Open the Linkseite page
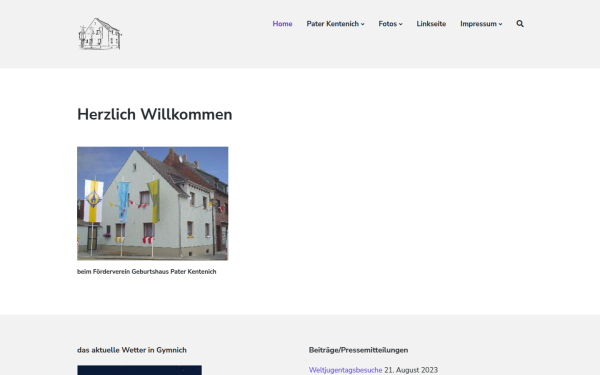The image size is (600, 375). [x=431, y=24]
